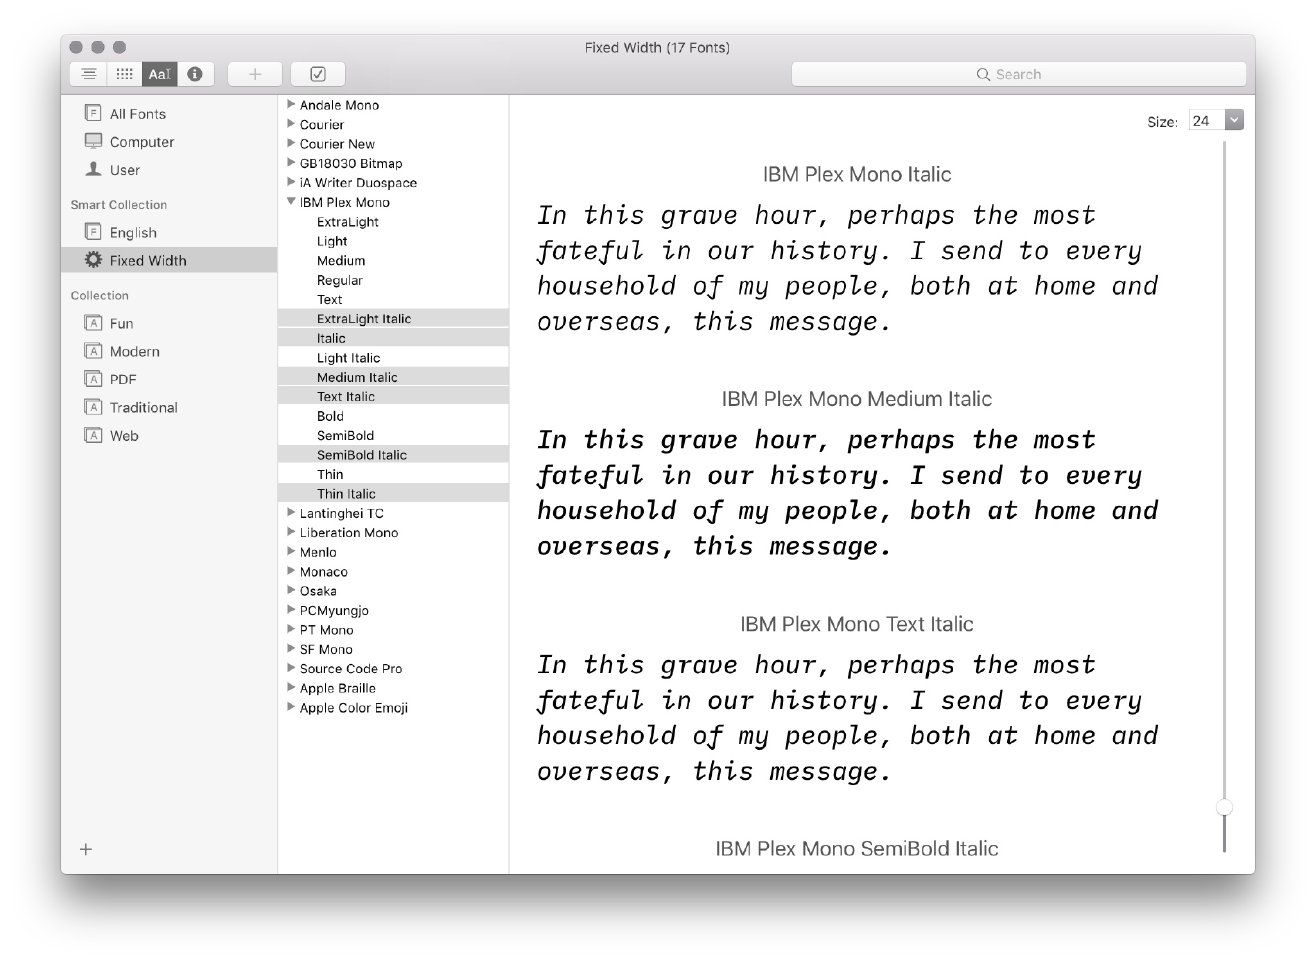Expand the Source Code Pro family
The image size is (1315, 960).
291,668
